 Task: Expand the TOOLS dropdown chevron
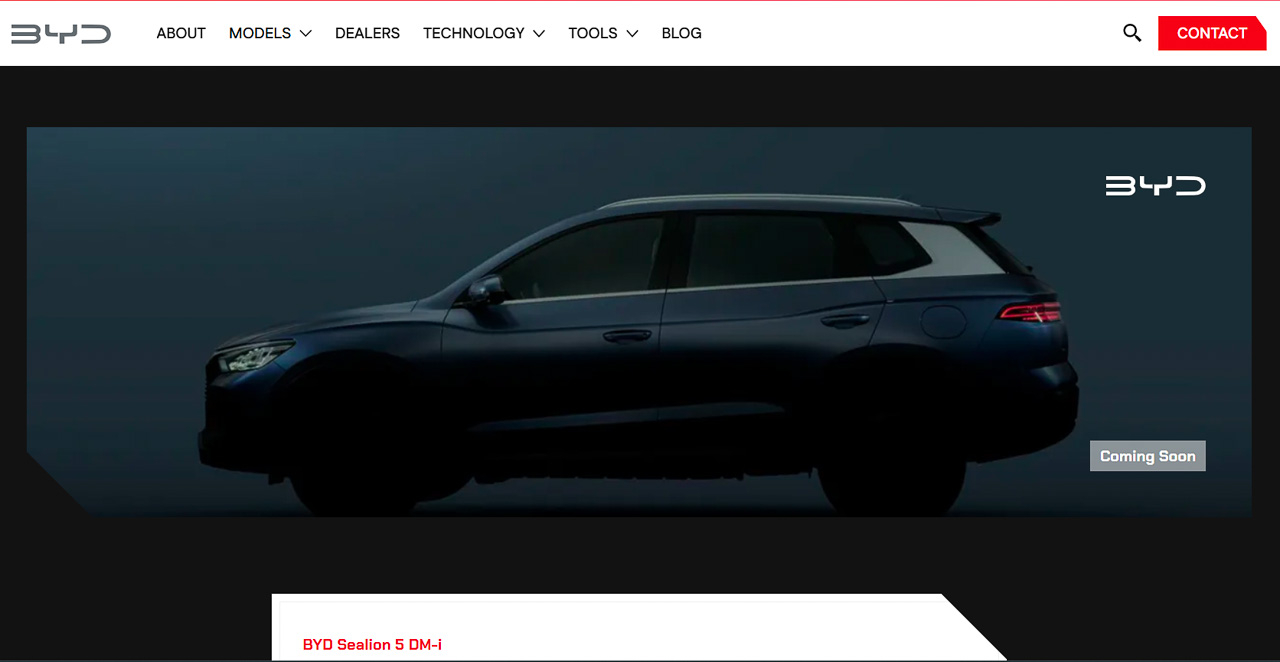[632, 34]
